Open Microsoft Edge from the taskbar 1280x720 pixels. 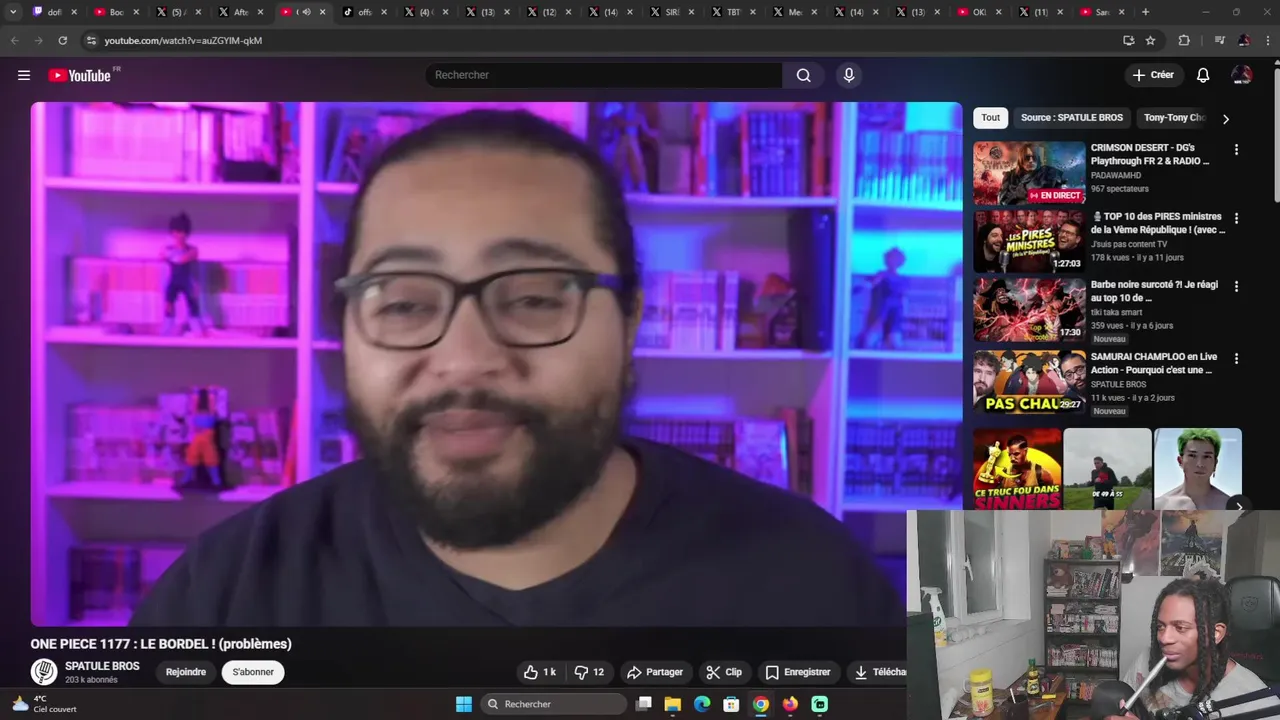702,704
